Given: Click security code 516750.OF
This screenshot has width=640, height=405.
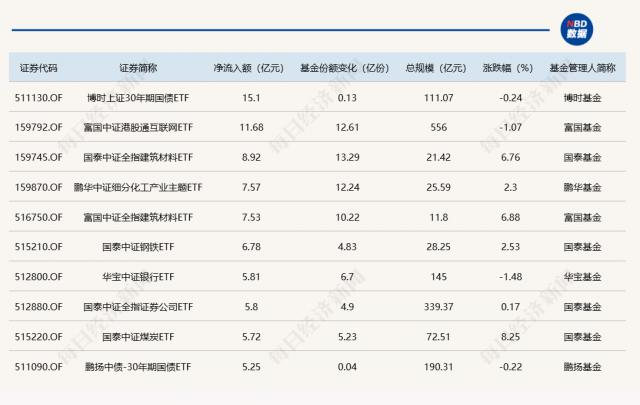Looking at the screenshot, I should coord(41,216).
